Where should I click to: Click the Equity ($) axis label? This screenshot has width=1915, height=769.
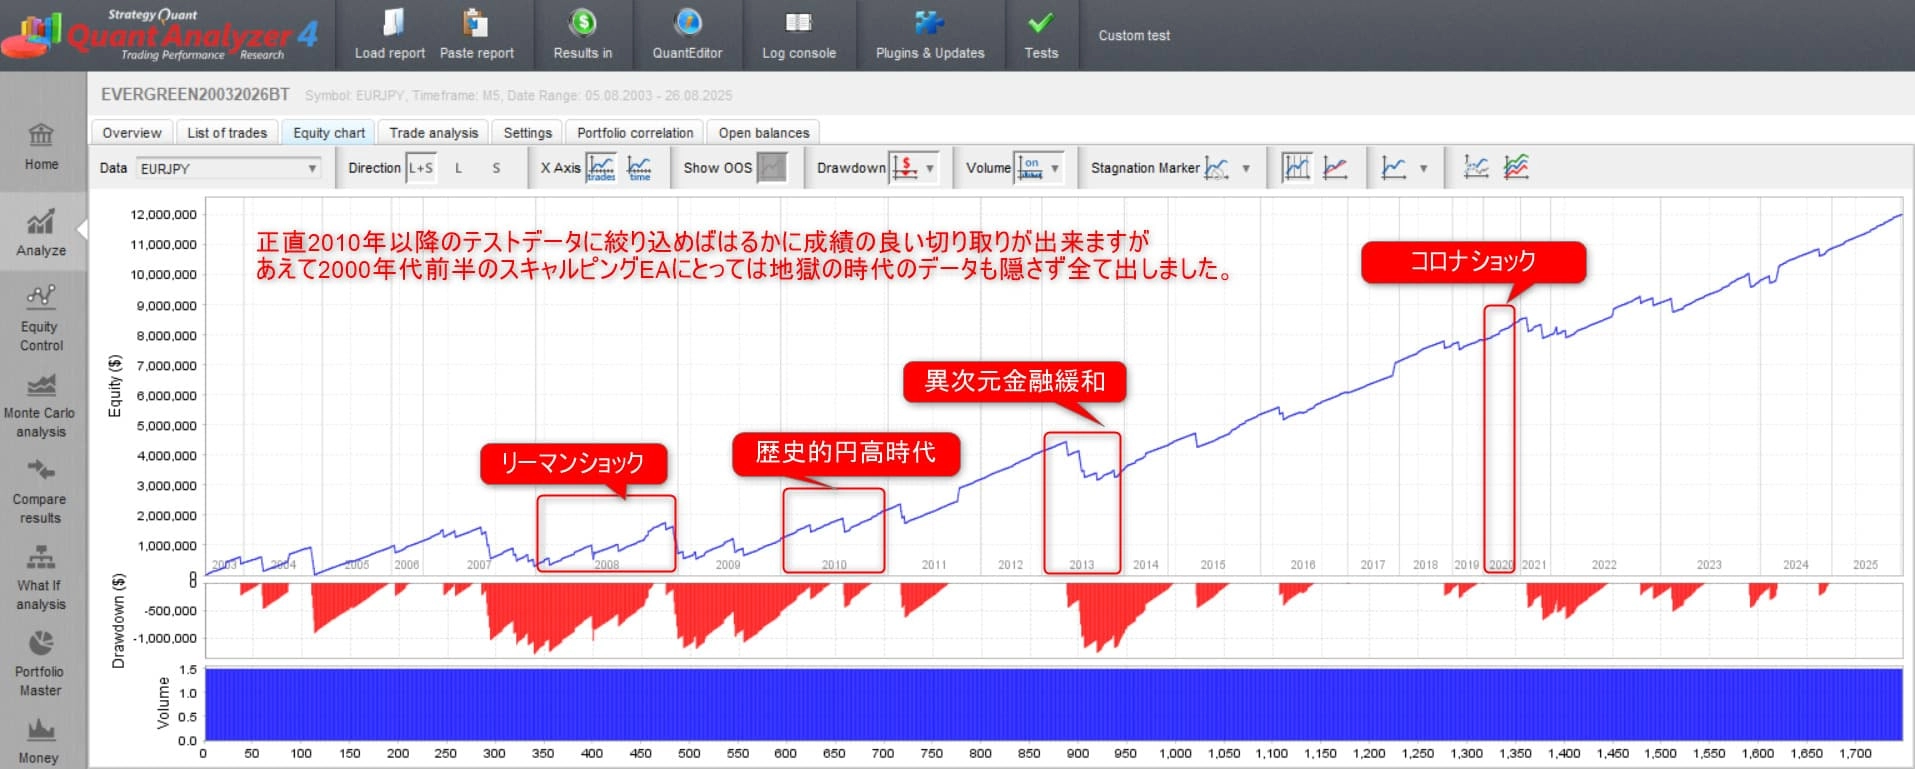point(115,386)
